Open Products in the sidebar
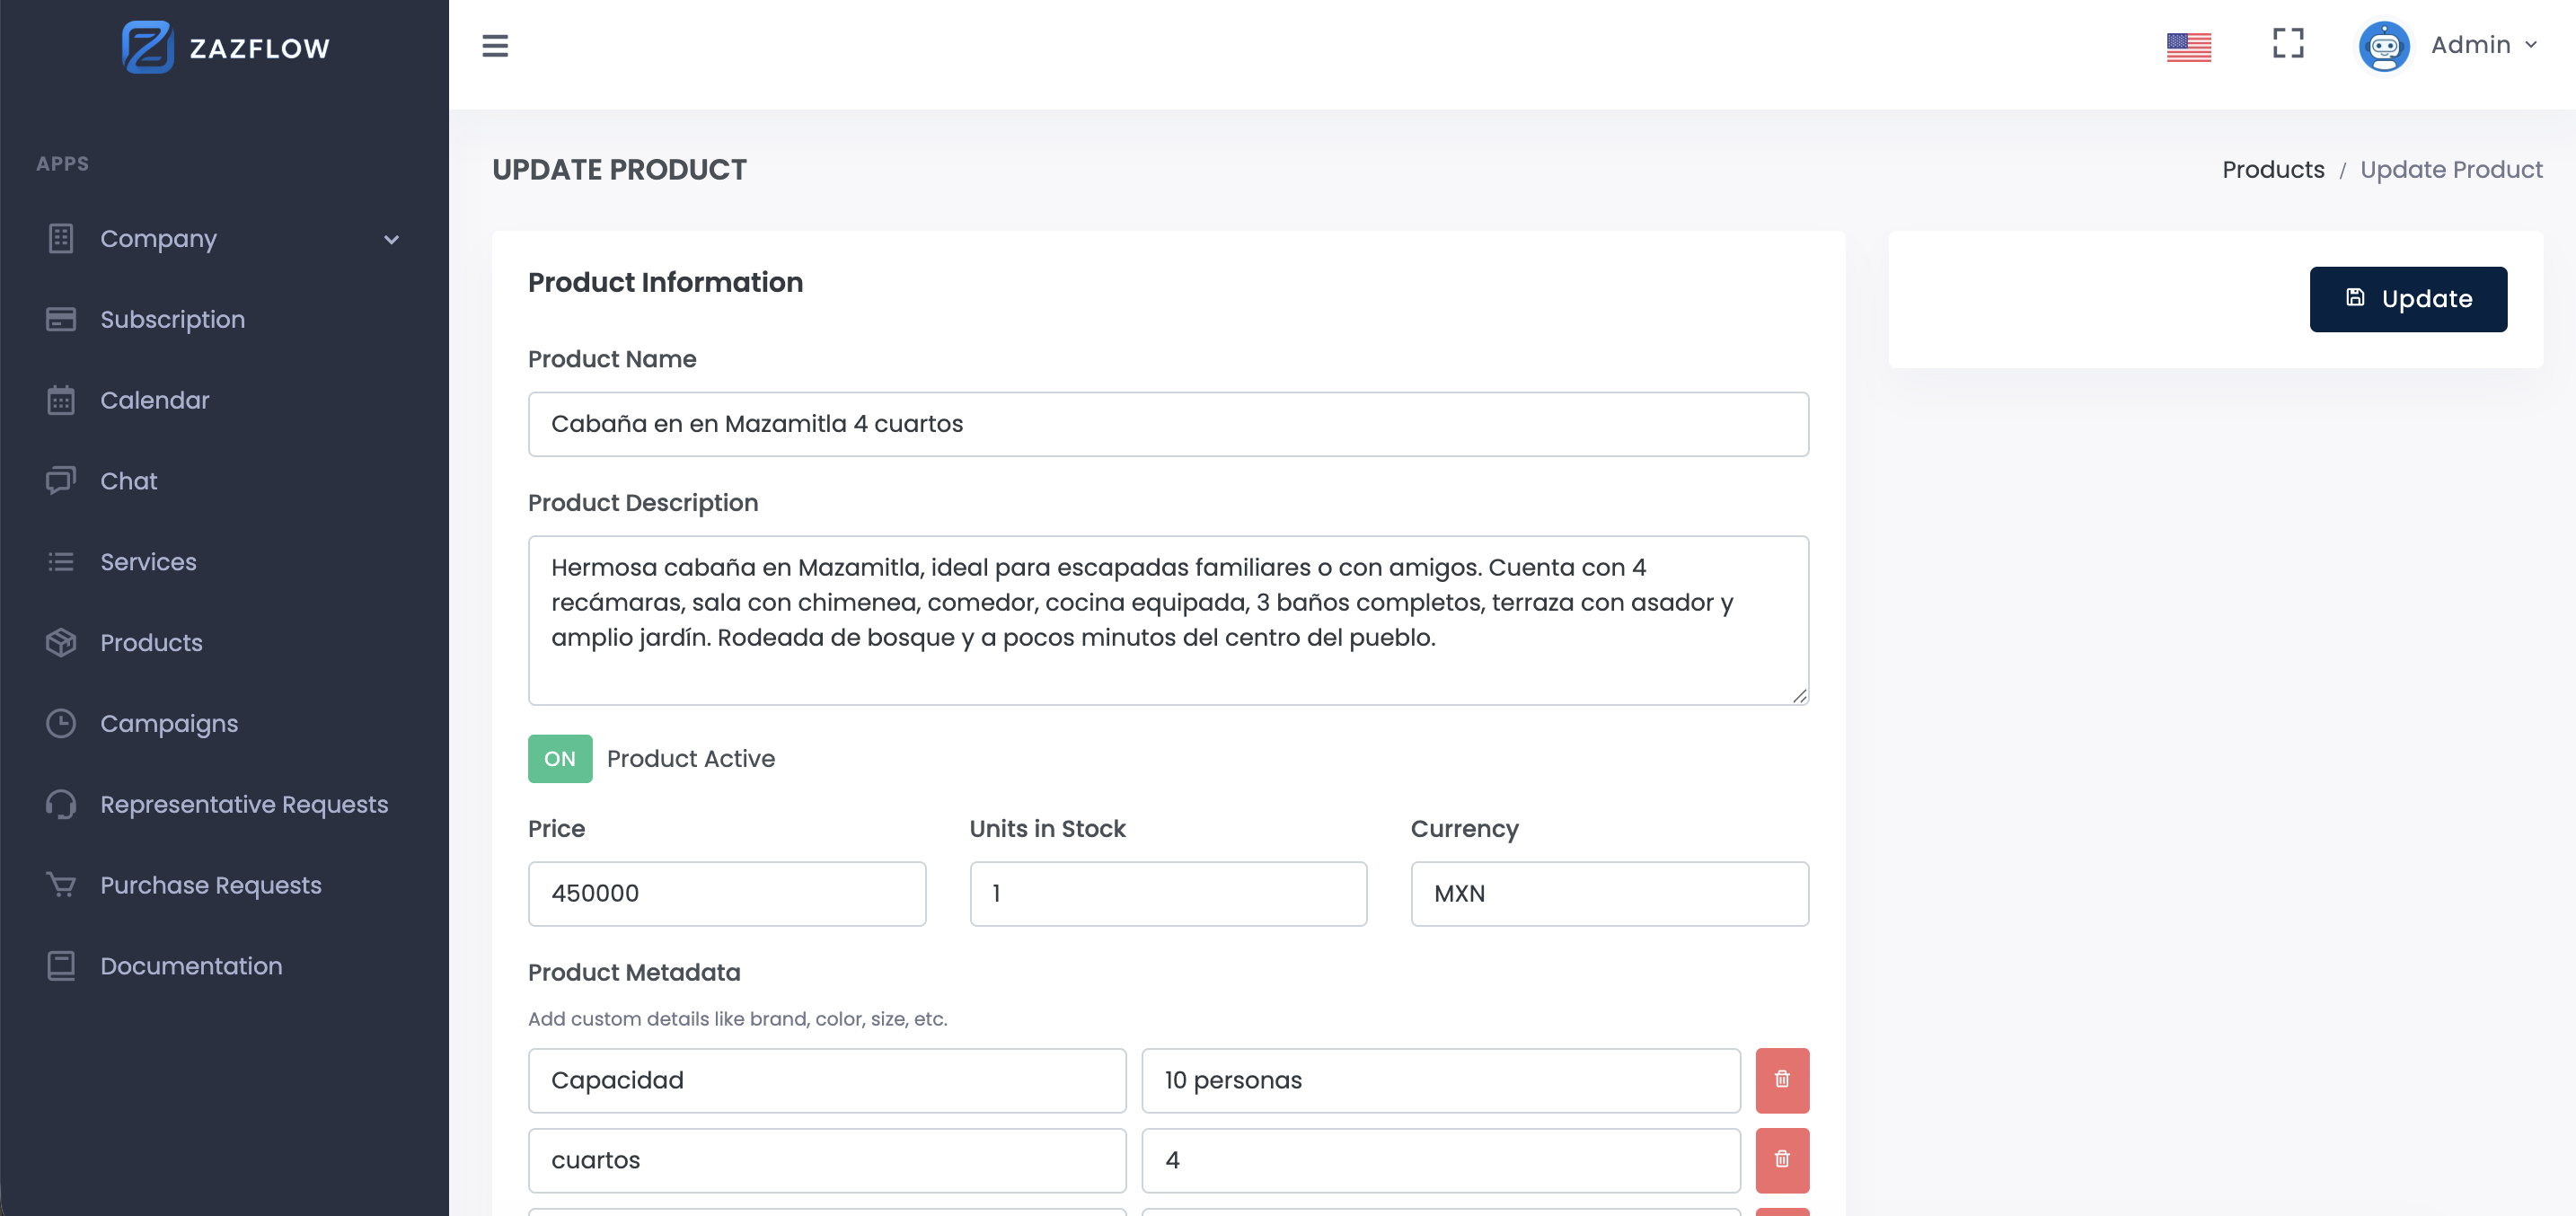Image resolution: width=2576 pixels, height=1216 pixels. coord(151,643)
